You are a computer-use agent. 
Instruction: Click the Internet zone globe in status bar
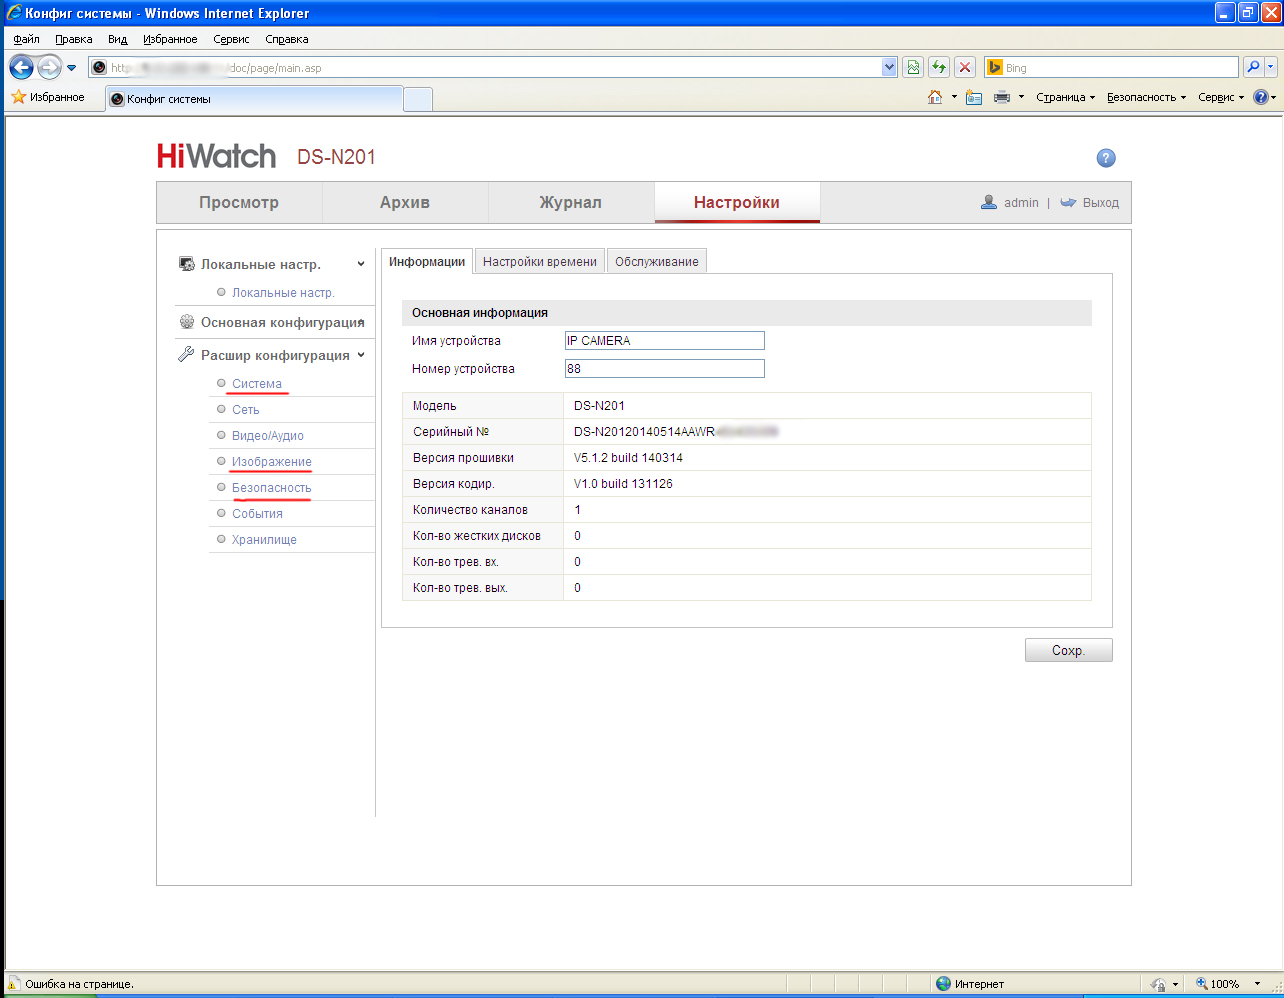pos(943,984)
